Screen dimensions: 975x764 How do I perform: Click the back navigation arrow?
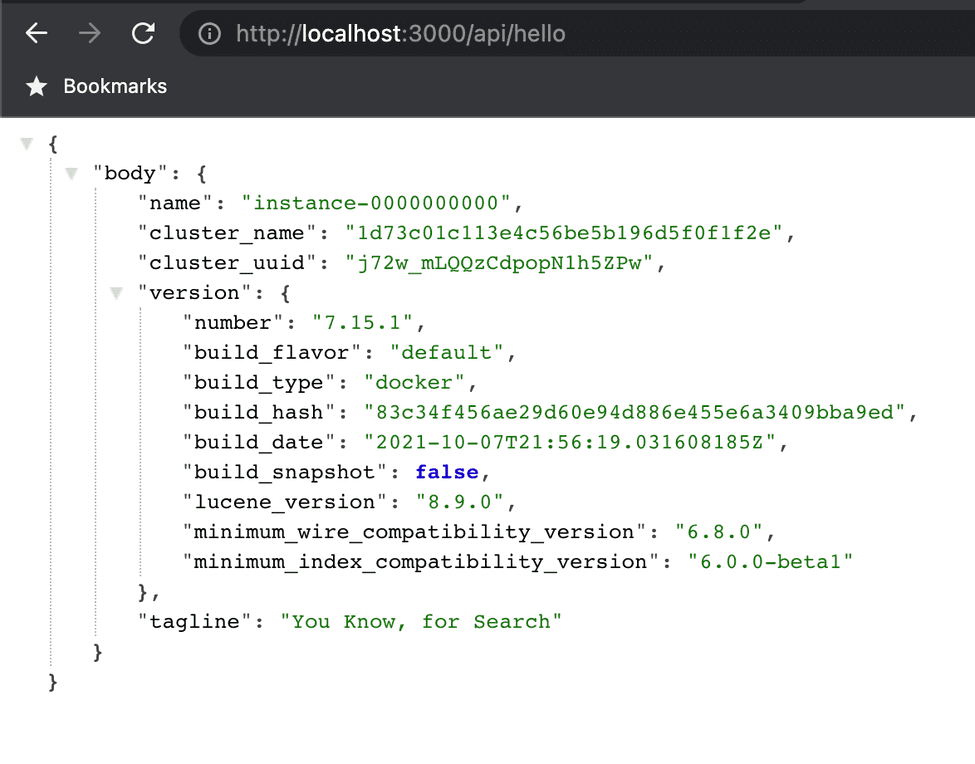click(x=36, y=32)
